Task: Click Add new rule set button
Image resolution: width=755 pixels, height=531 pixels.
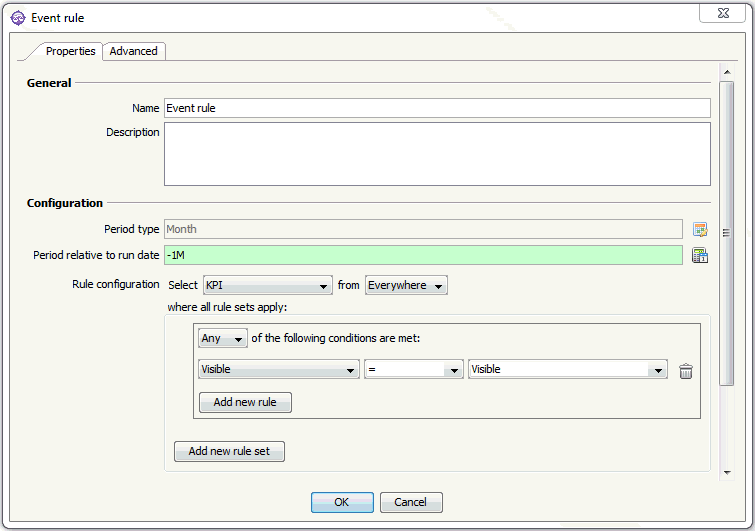Action: [229, 452]
